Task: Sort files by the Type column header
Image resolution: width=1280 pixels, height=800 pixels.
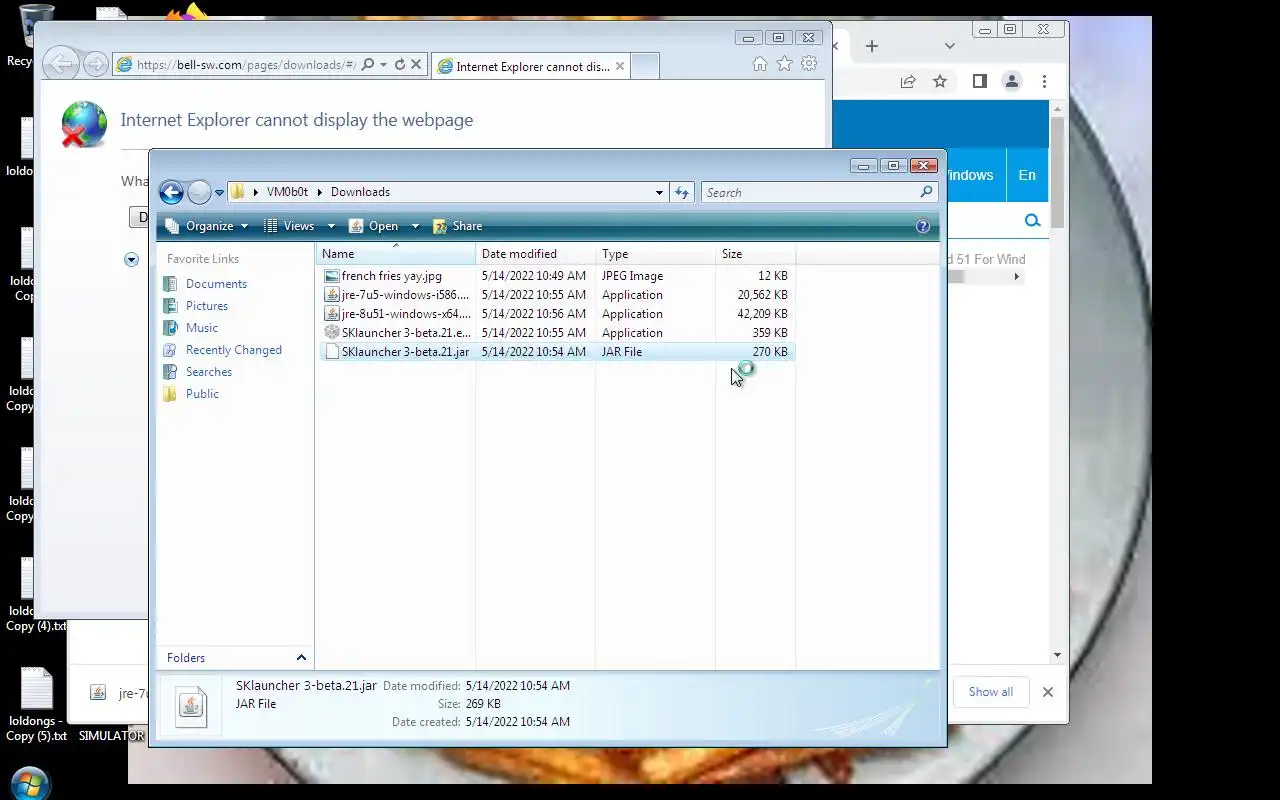Action: [x=655, y=254]
